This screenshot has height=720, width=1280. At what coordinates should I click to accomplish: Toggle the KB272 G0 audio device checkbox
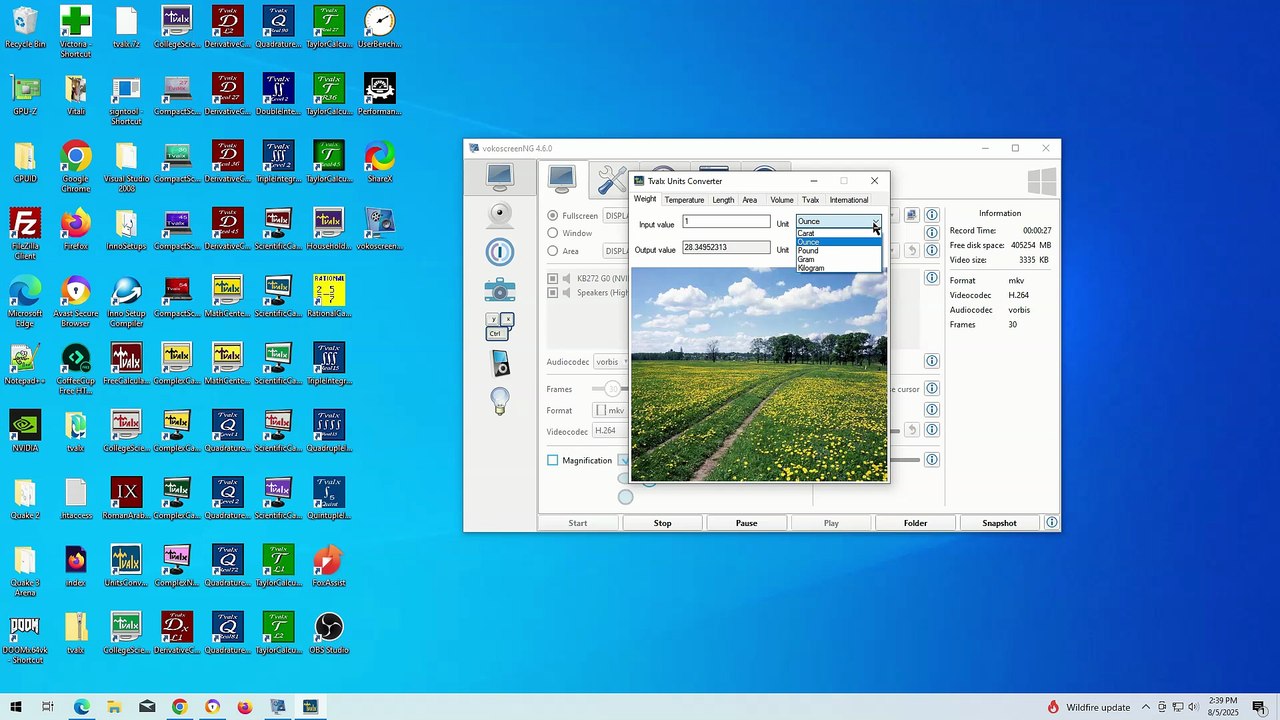click(x=552, y=278)
